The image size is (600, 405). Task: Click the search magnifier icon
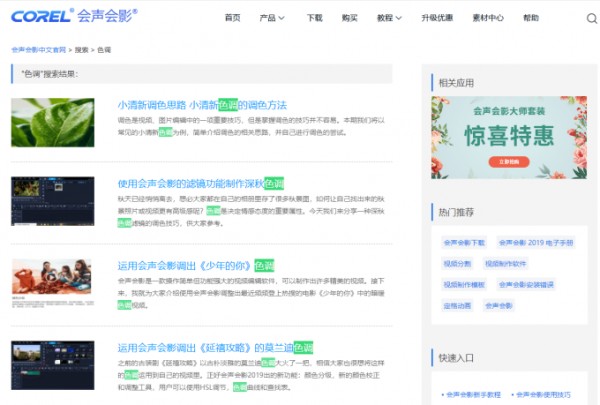(592, 18)
